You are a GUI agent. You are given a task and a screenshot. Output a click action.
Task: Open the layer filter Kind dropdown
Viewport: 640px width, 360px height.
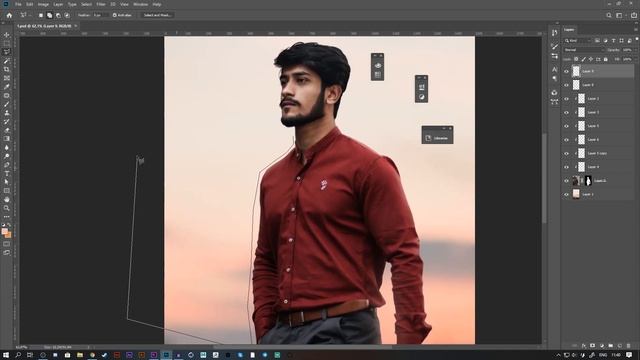(578, 40)
